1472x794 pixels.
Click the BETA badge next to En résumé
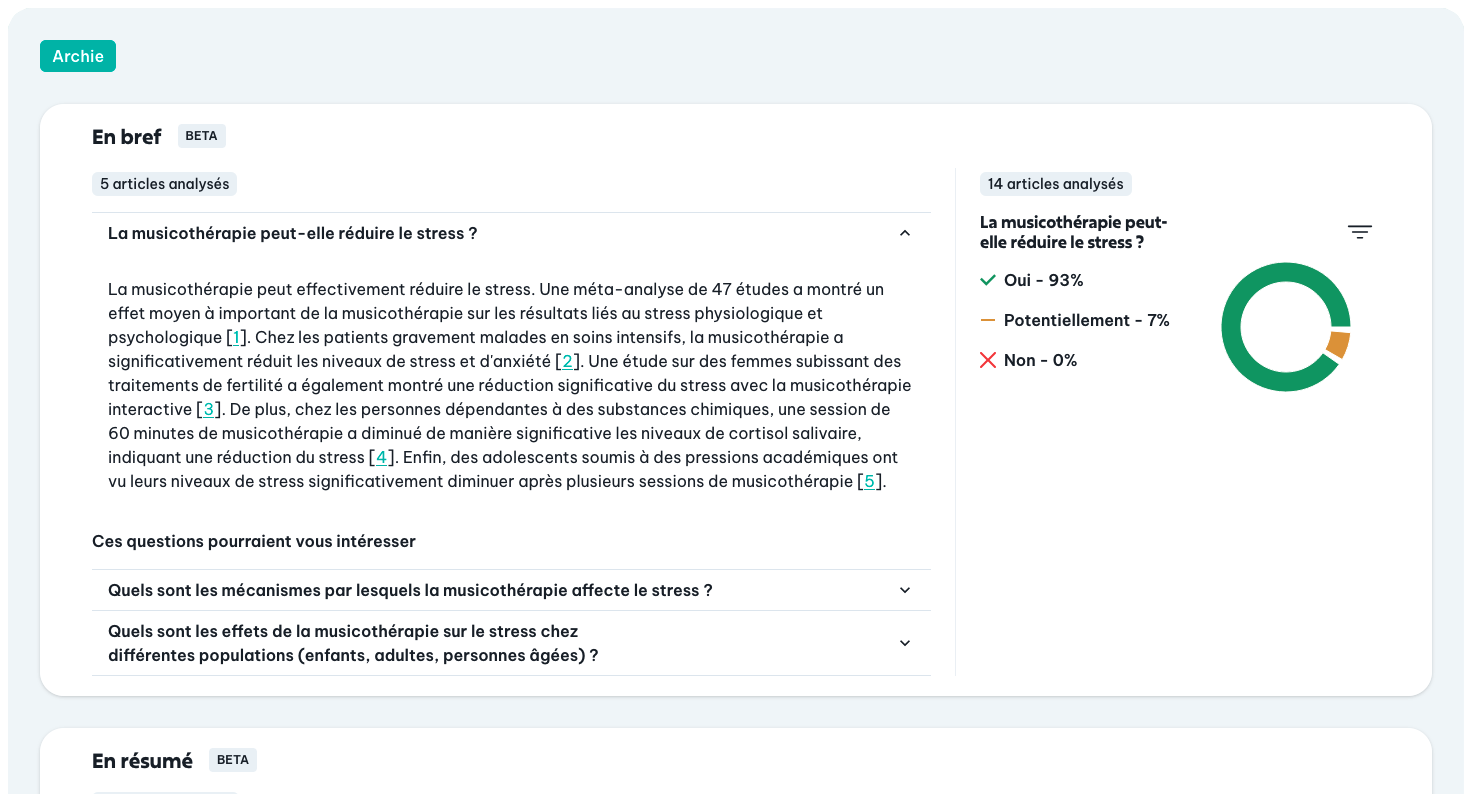click(232, 760)
